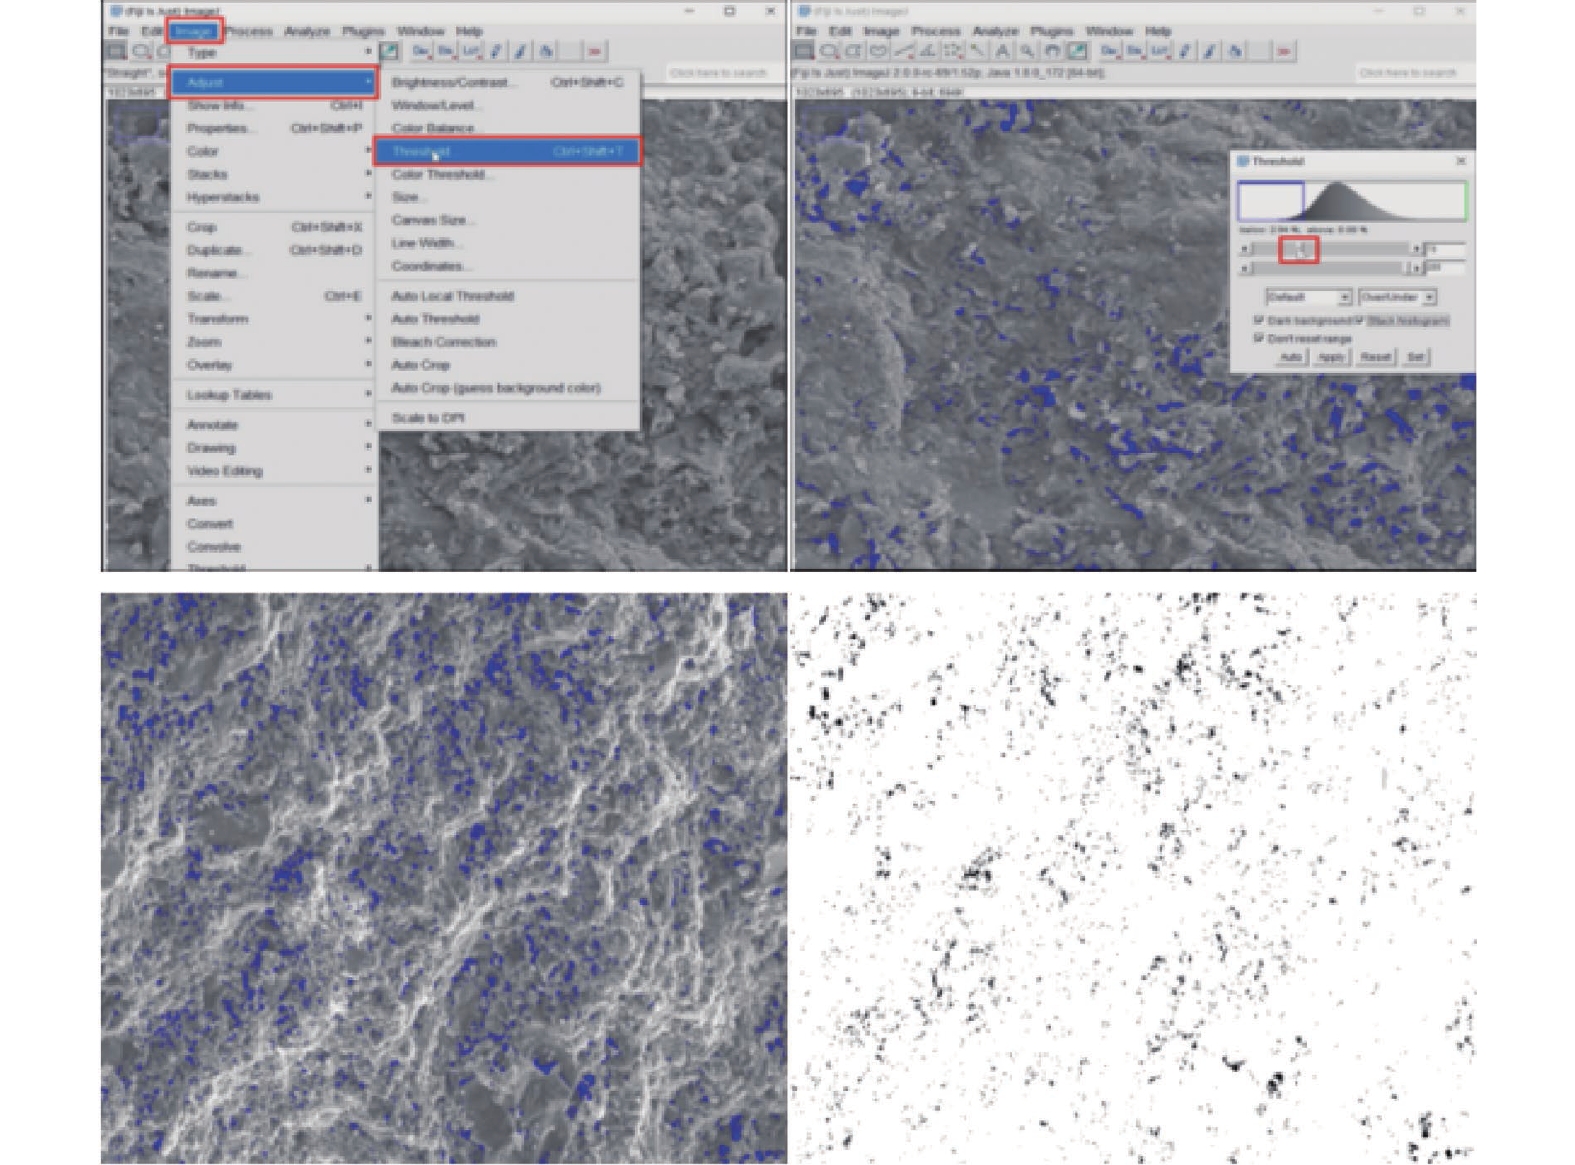Select Color Threshold menu entry
Image resolution: width=1575 pixels, height=1165 pixels.
point(438,174)
